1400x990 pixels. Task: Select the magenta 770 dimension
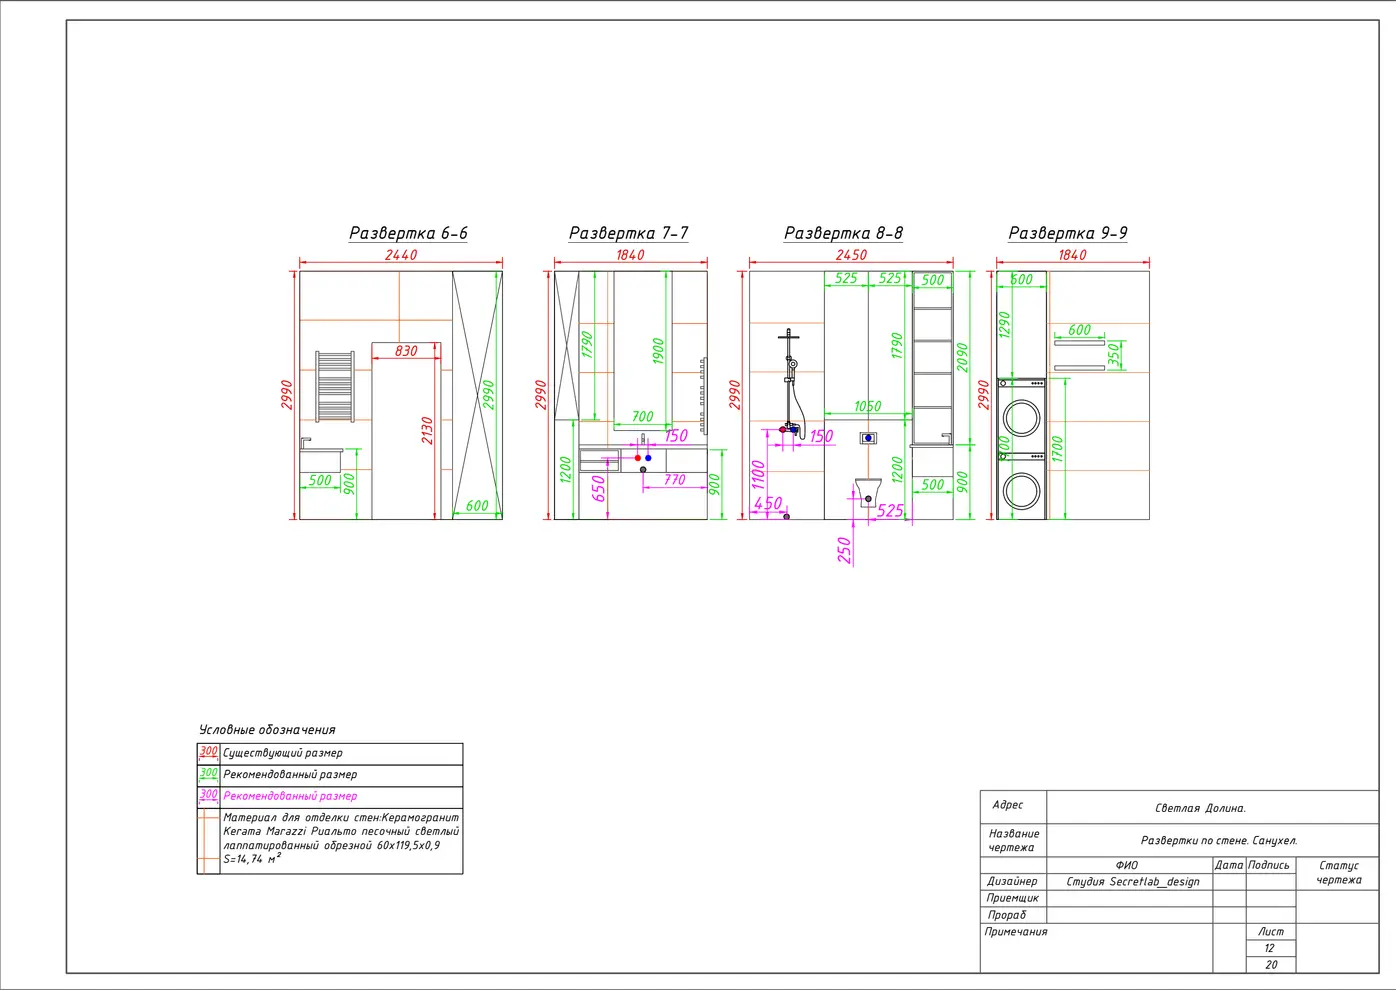[675, 480]
